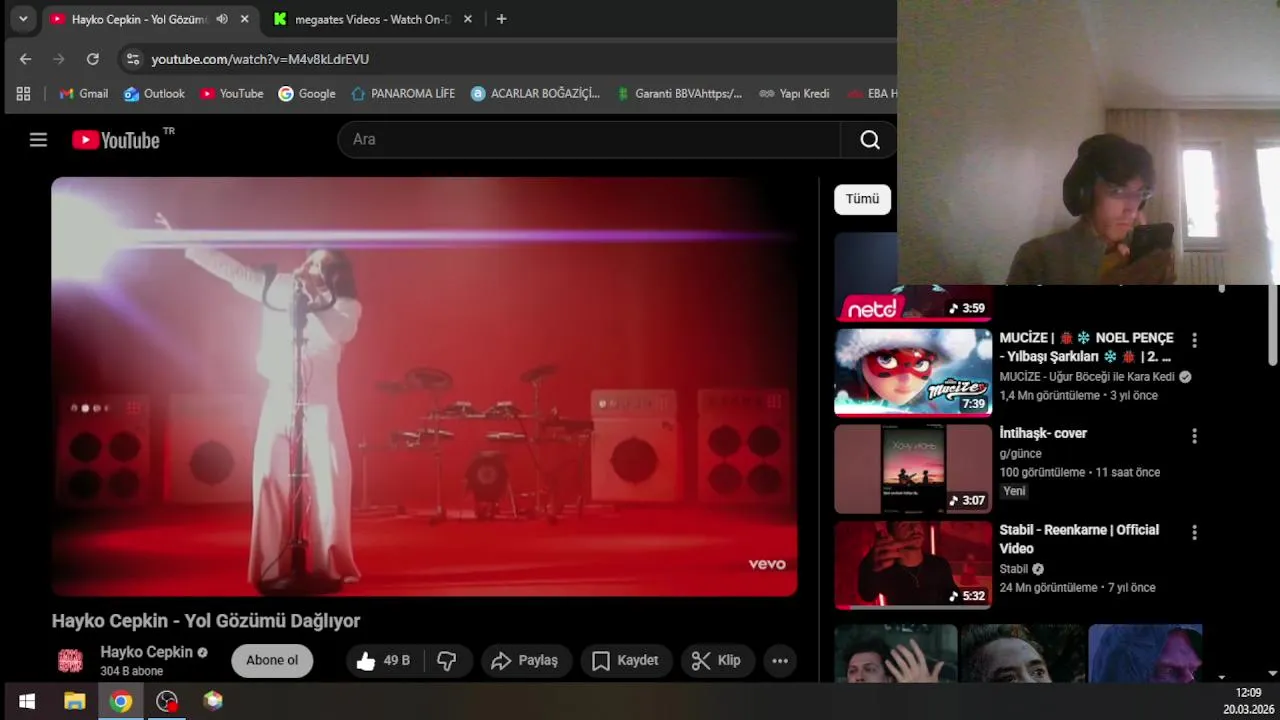The image size is (1280, 720).
Task: Open Yapı Kredi bookmark
Action: coord(794,94)
